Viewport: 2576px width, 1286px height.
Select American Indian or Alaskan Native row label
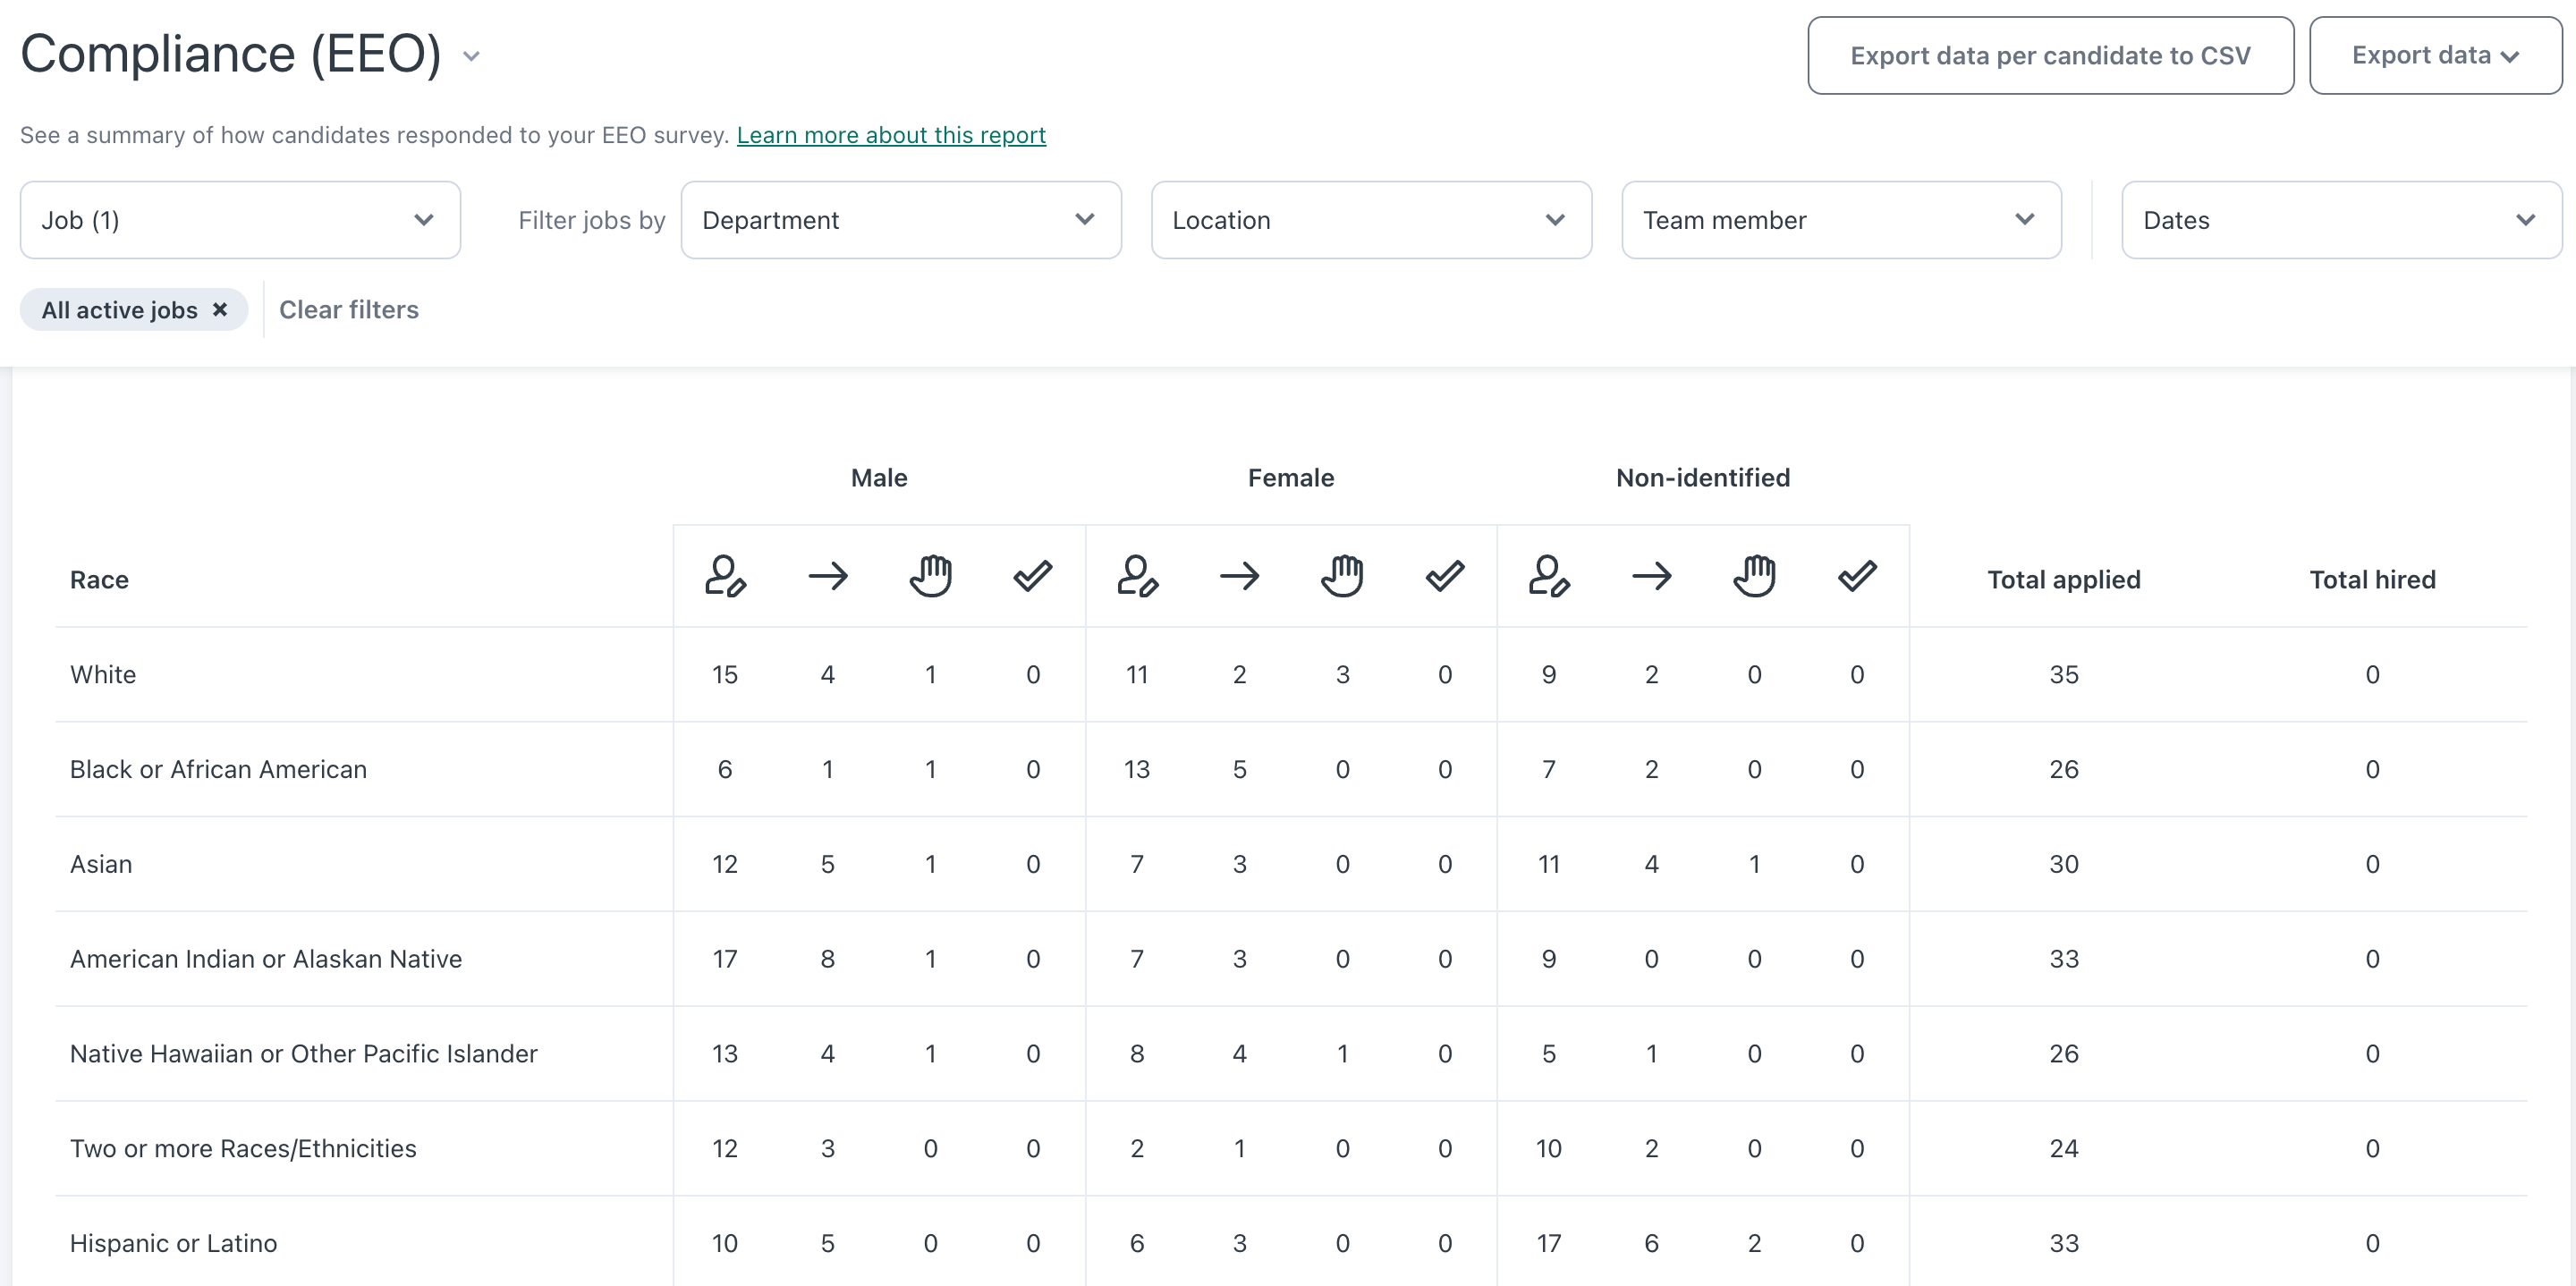[266, 960]
